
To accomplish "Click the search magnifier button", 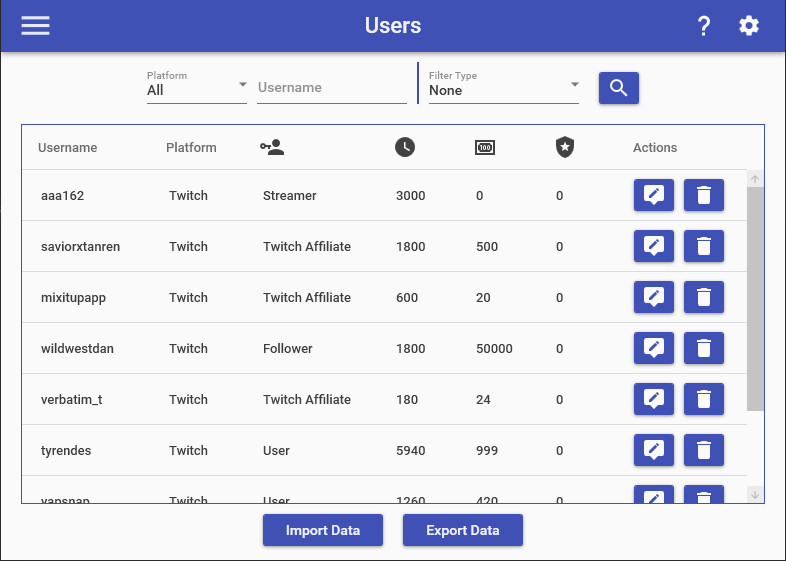I will [x=618, y=88].
